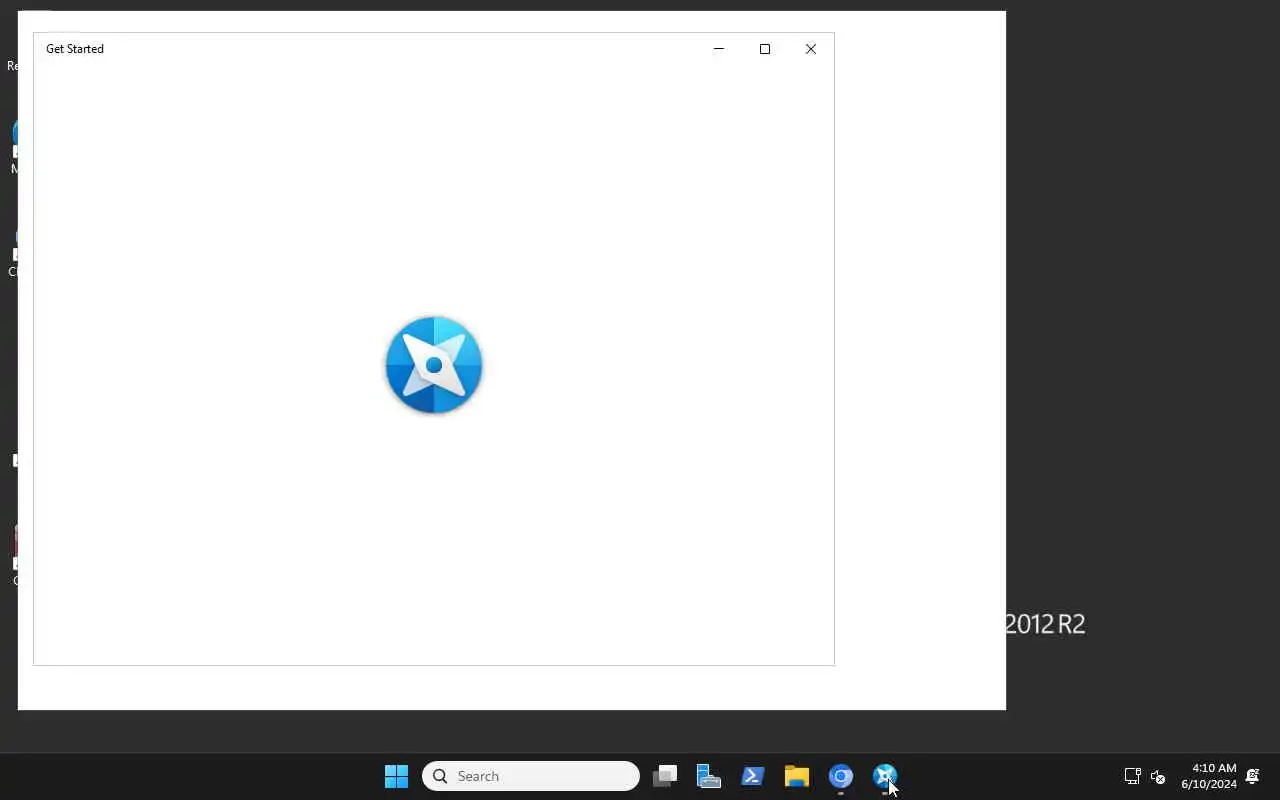The width and height of the screenshot is (1280, 800).
Task: Open PowerShell from the taskbar
Action: click(x=753, y=776)
